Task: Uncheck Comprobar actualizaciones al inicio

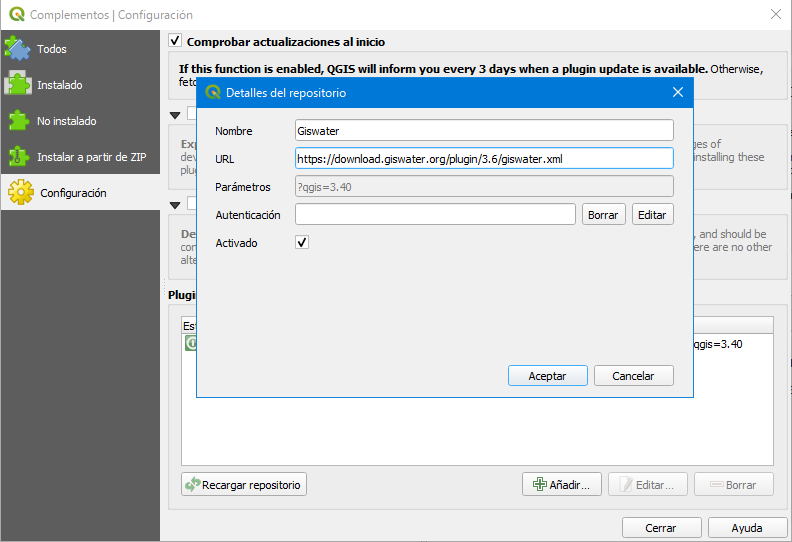Action: coord(175,42)
